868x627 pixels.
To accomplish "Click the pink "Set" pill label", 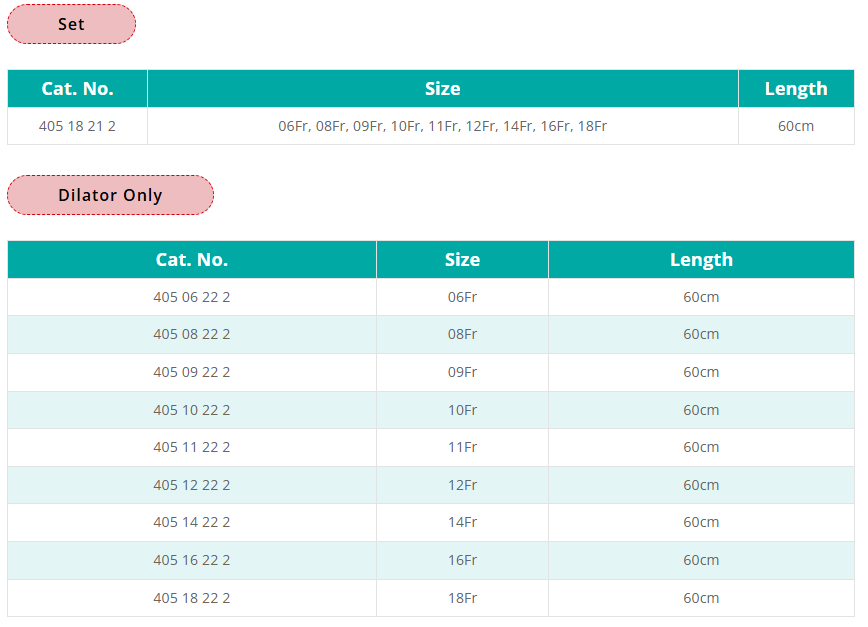I will 71,24.
